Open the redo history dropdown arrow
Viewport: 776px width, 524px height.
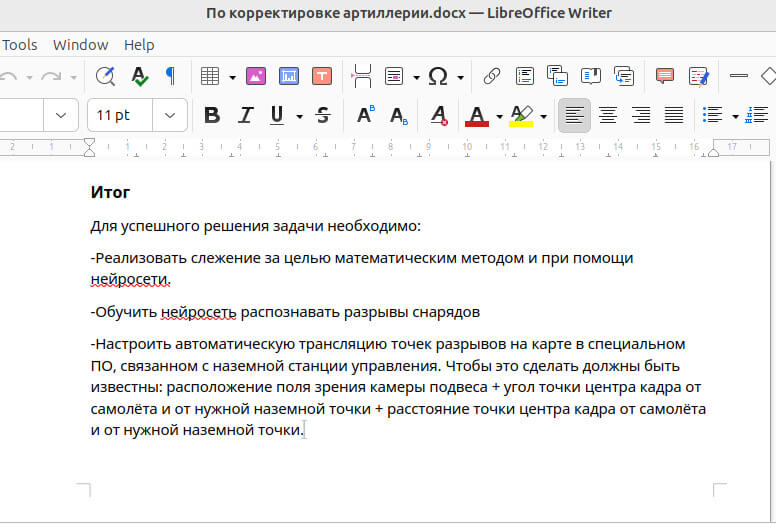(x=73, y=77)
